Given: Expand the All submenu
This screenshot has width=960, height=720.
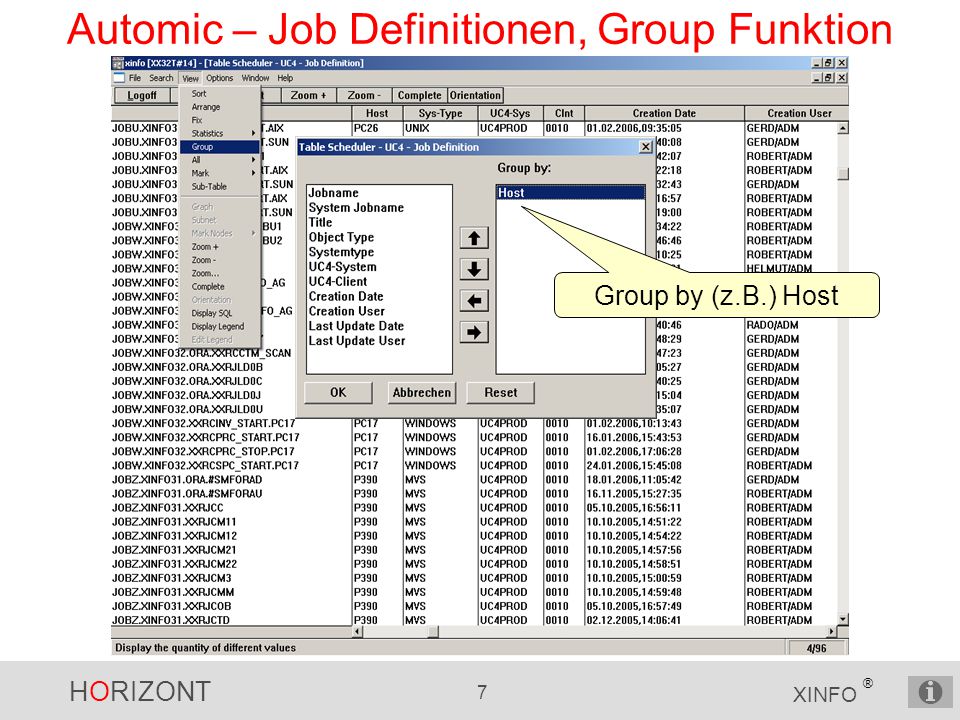Looking at the screenshot, I should pyautogui.click(x=220, y=160).
